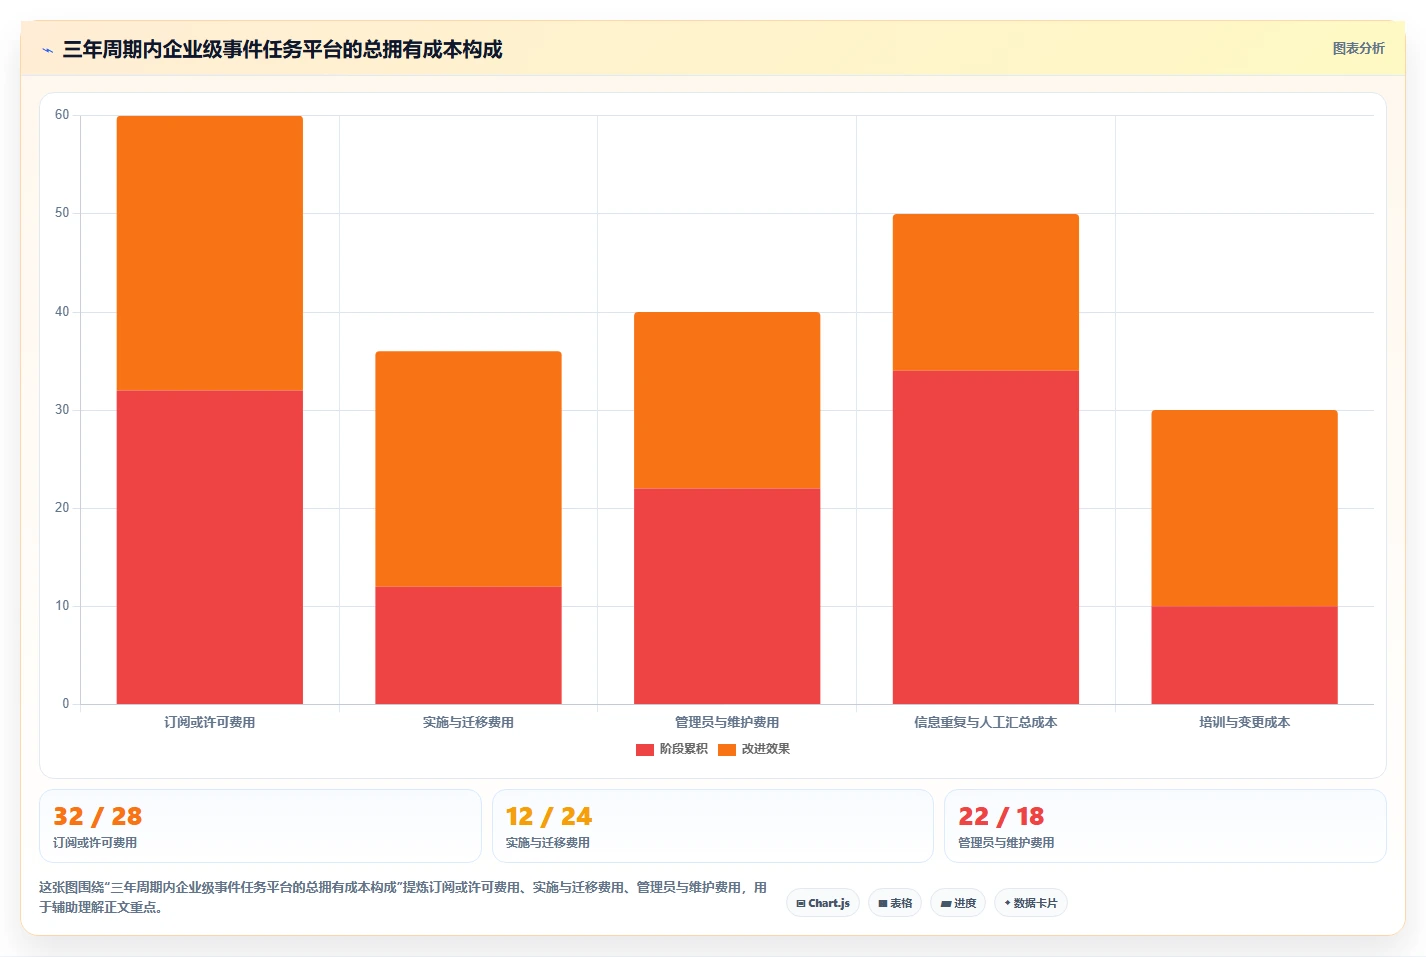This screenshot has height=957, width=1426.
Task: Click the y-axis value 50
Action: click(x=62, y=213)
